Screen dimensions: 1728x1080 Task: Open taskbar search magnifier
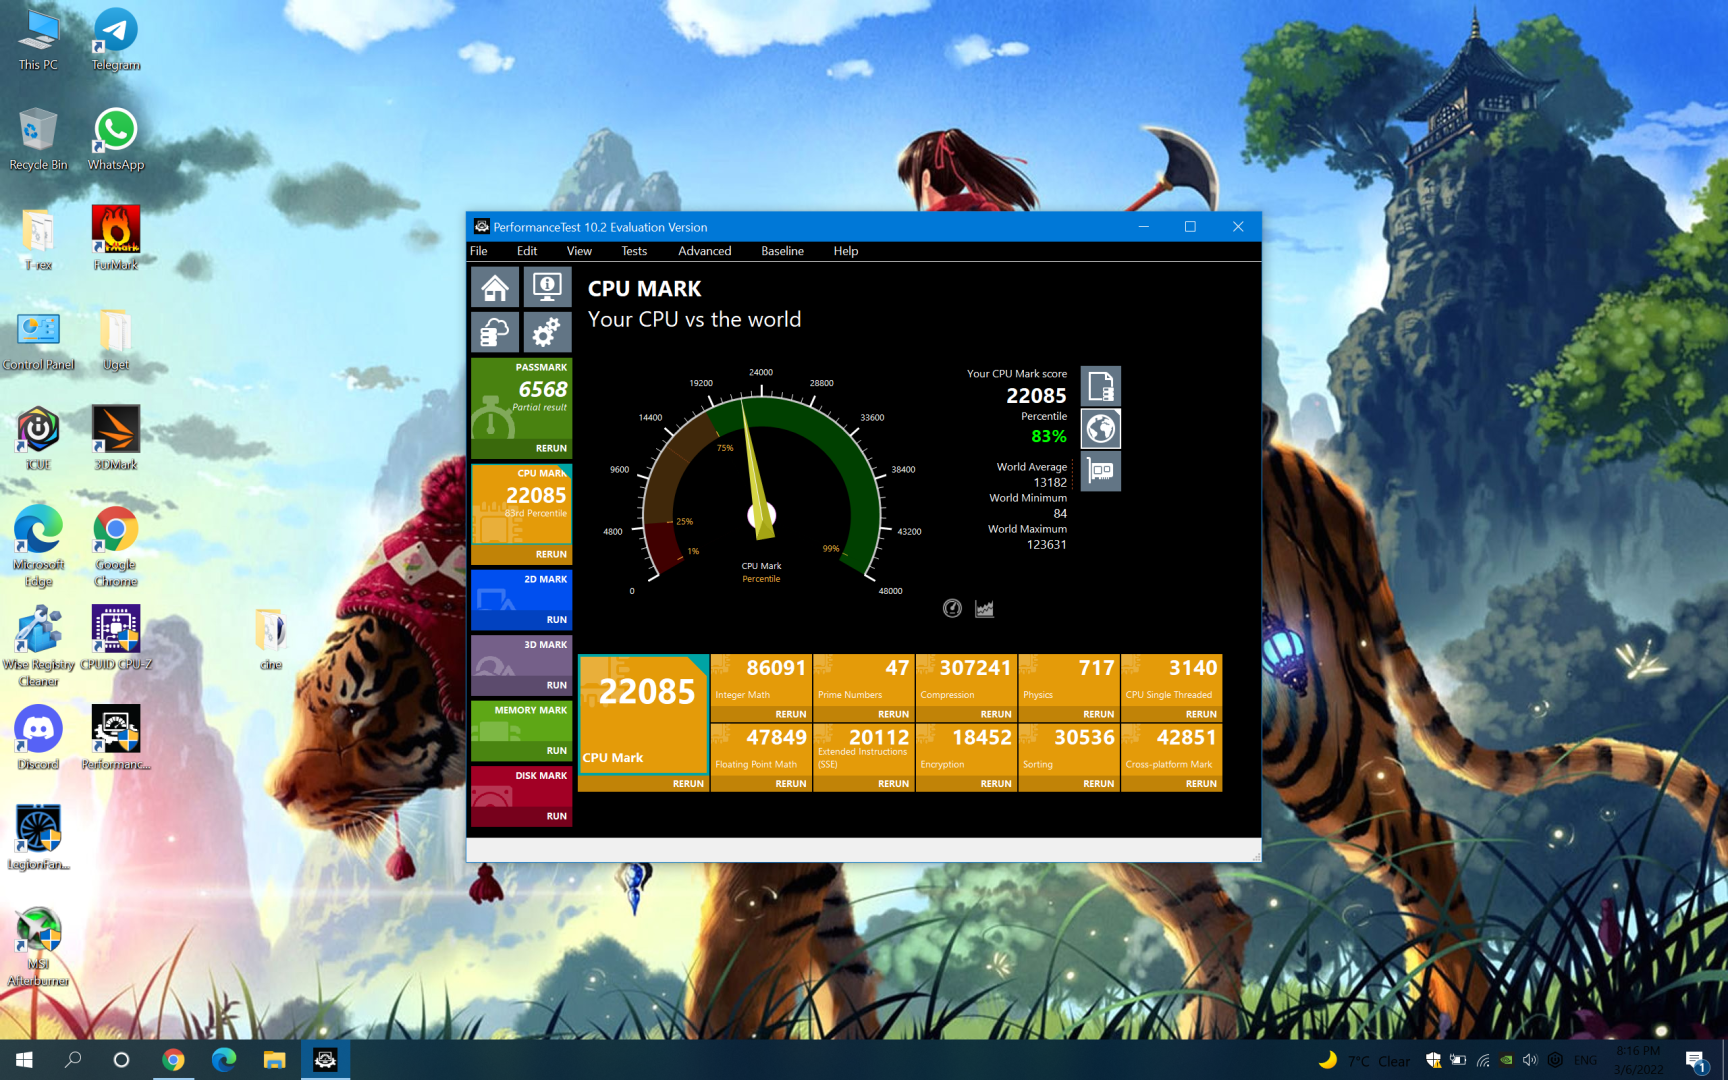click(73, 1060)
